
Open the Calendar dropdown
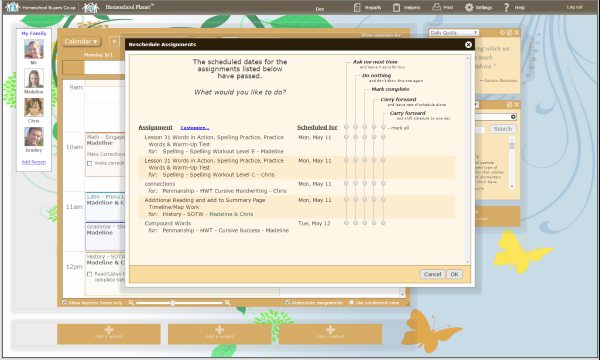[x=81, y=41]
